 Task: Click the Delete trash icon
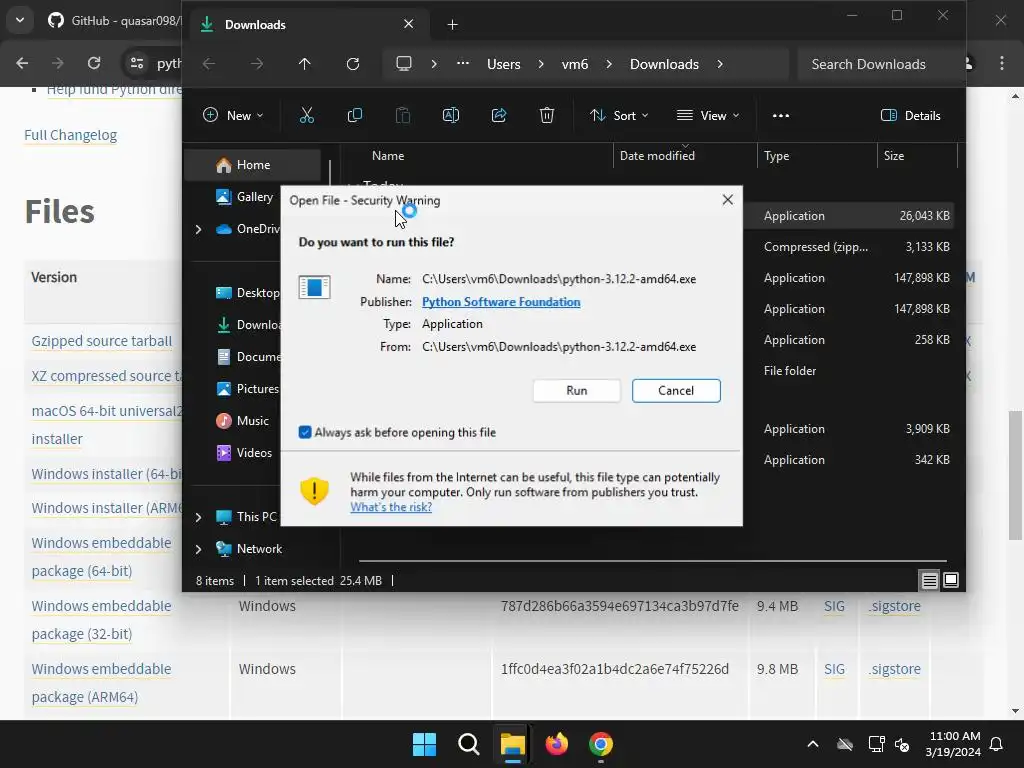coord(547,116)
